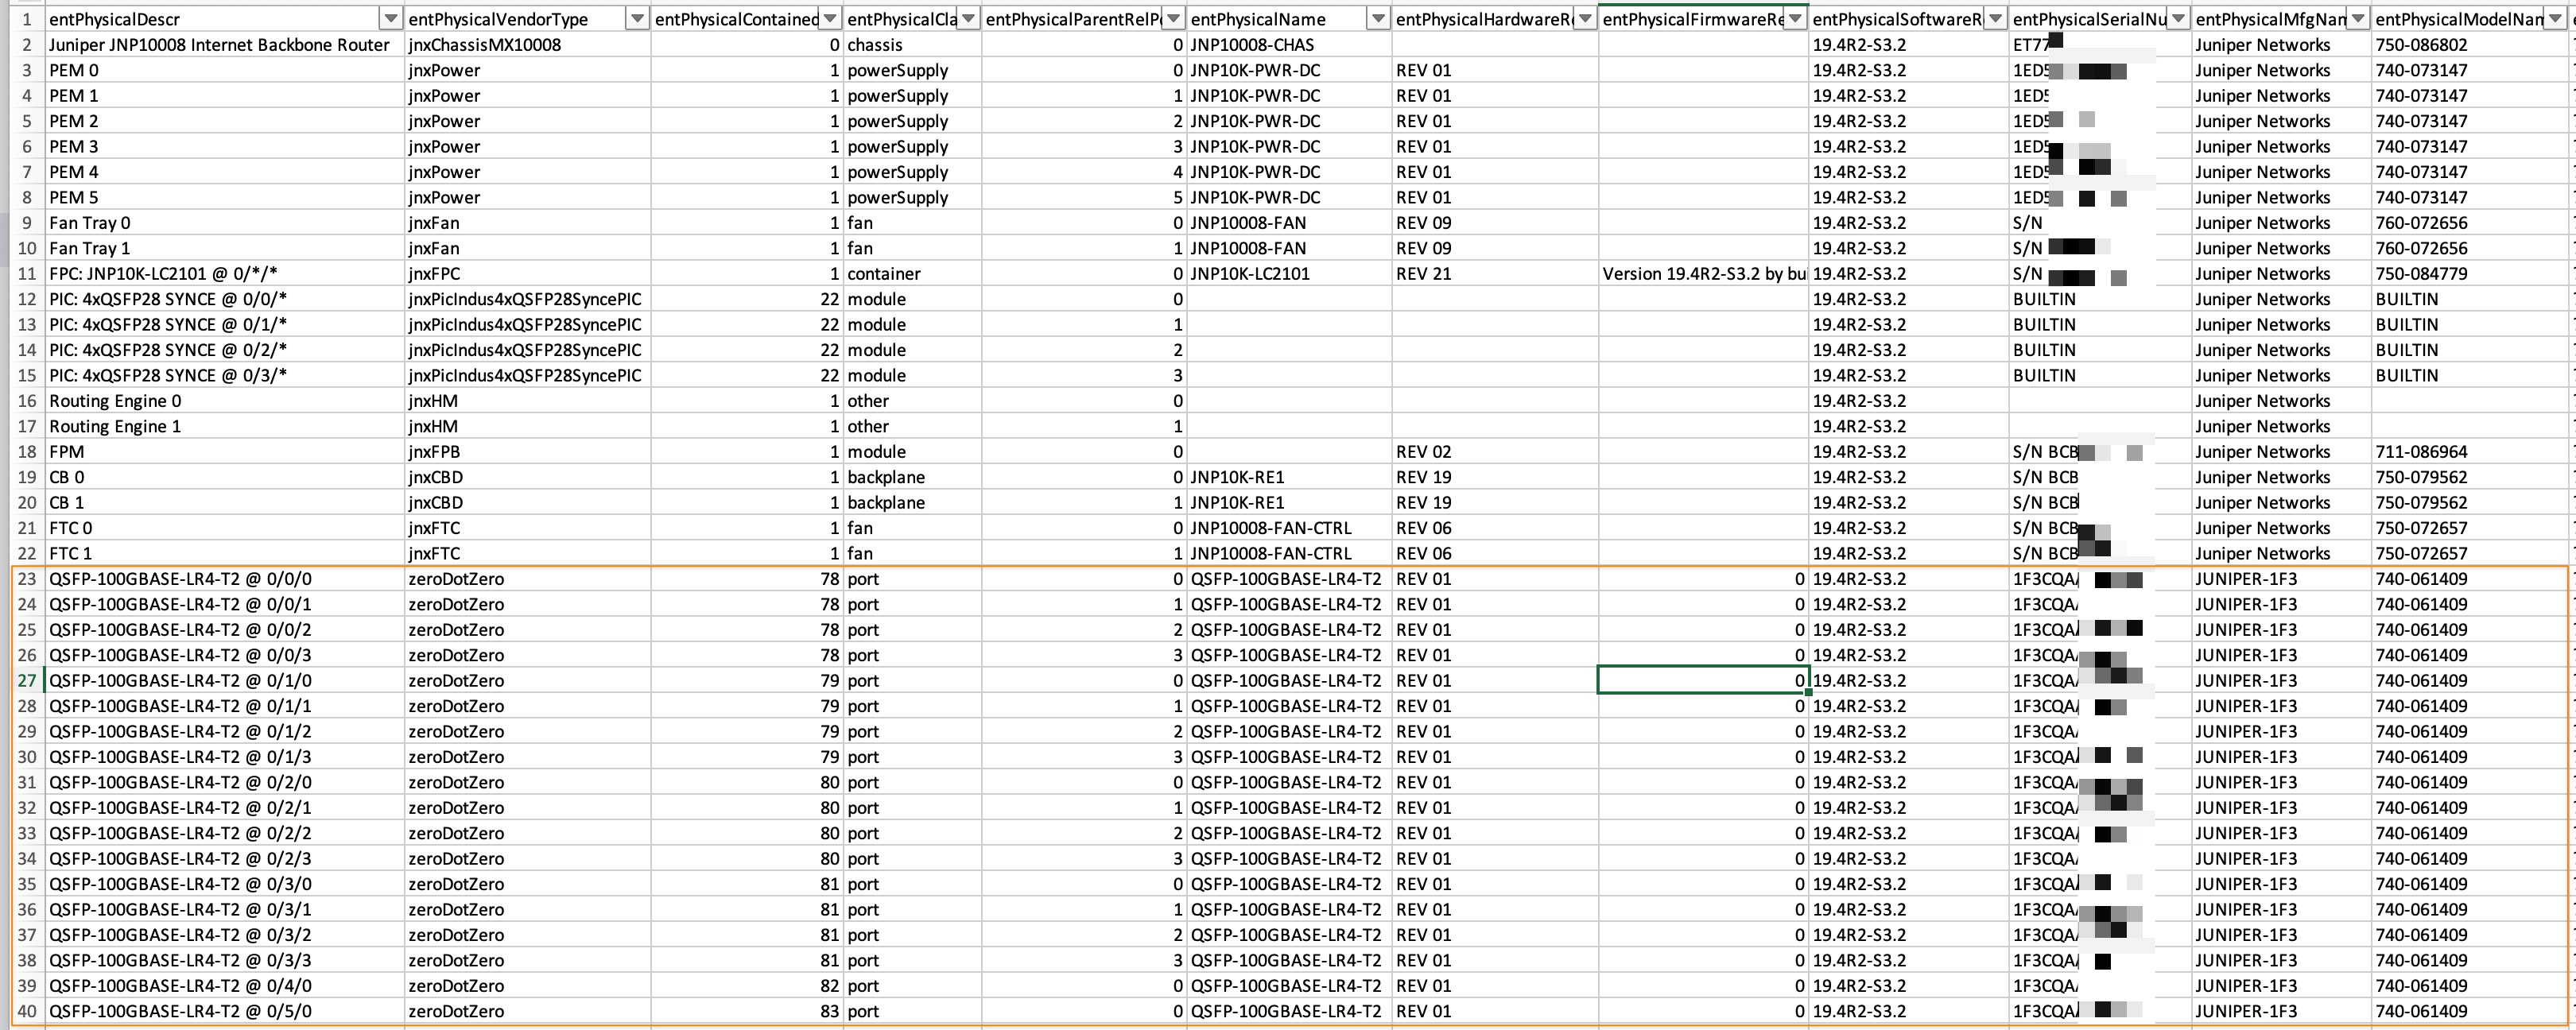Open the entPhysicalParentRelPos filter dropdown
This screenshot has height=1030, width=2576.
point(1174,19)
